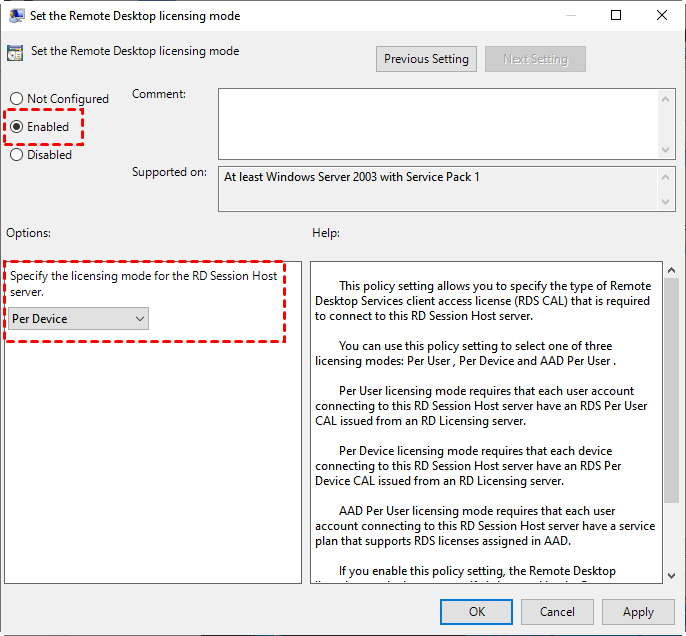Screen dimensions: 686x636
Task: Click the 'Help:' section label
Action: (x=326, y=233)
